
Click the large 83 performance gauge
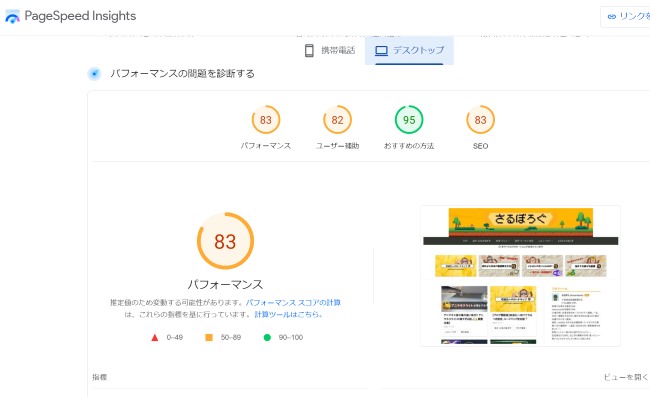click(225, 241)
